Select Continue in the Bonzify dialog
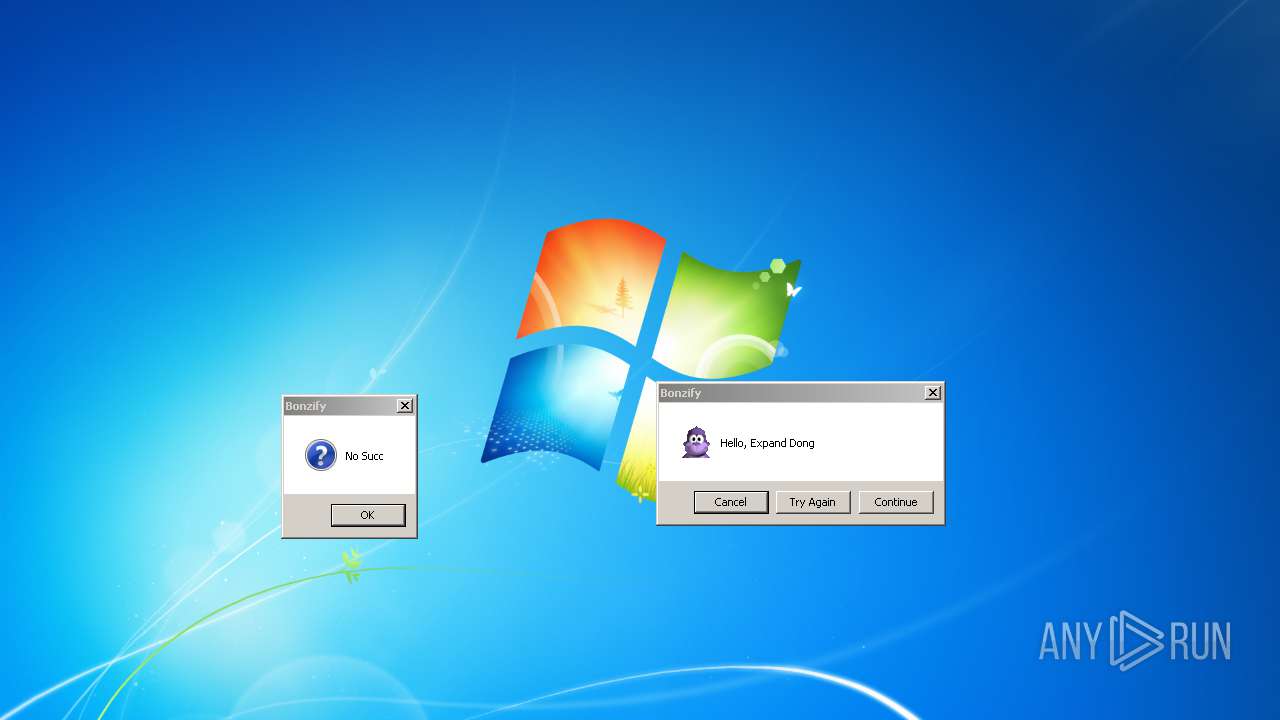 (x=896, y=502)
